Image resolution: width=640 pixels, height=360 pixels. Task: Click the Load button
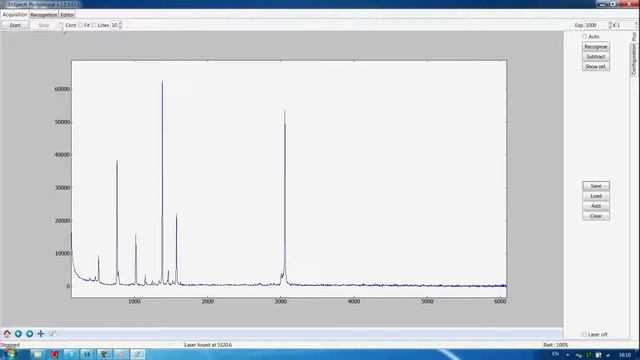click(596, 196)
